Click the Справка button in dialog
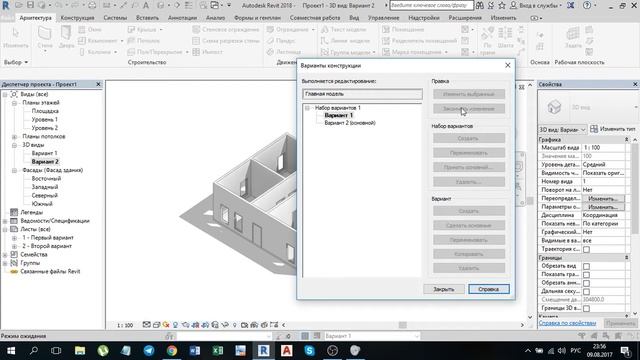 click(x=489, y=289)
